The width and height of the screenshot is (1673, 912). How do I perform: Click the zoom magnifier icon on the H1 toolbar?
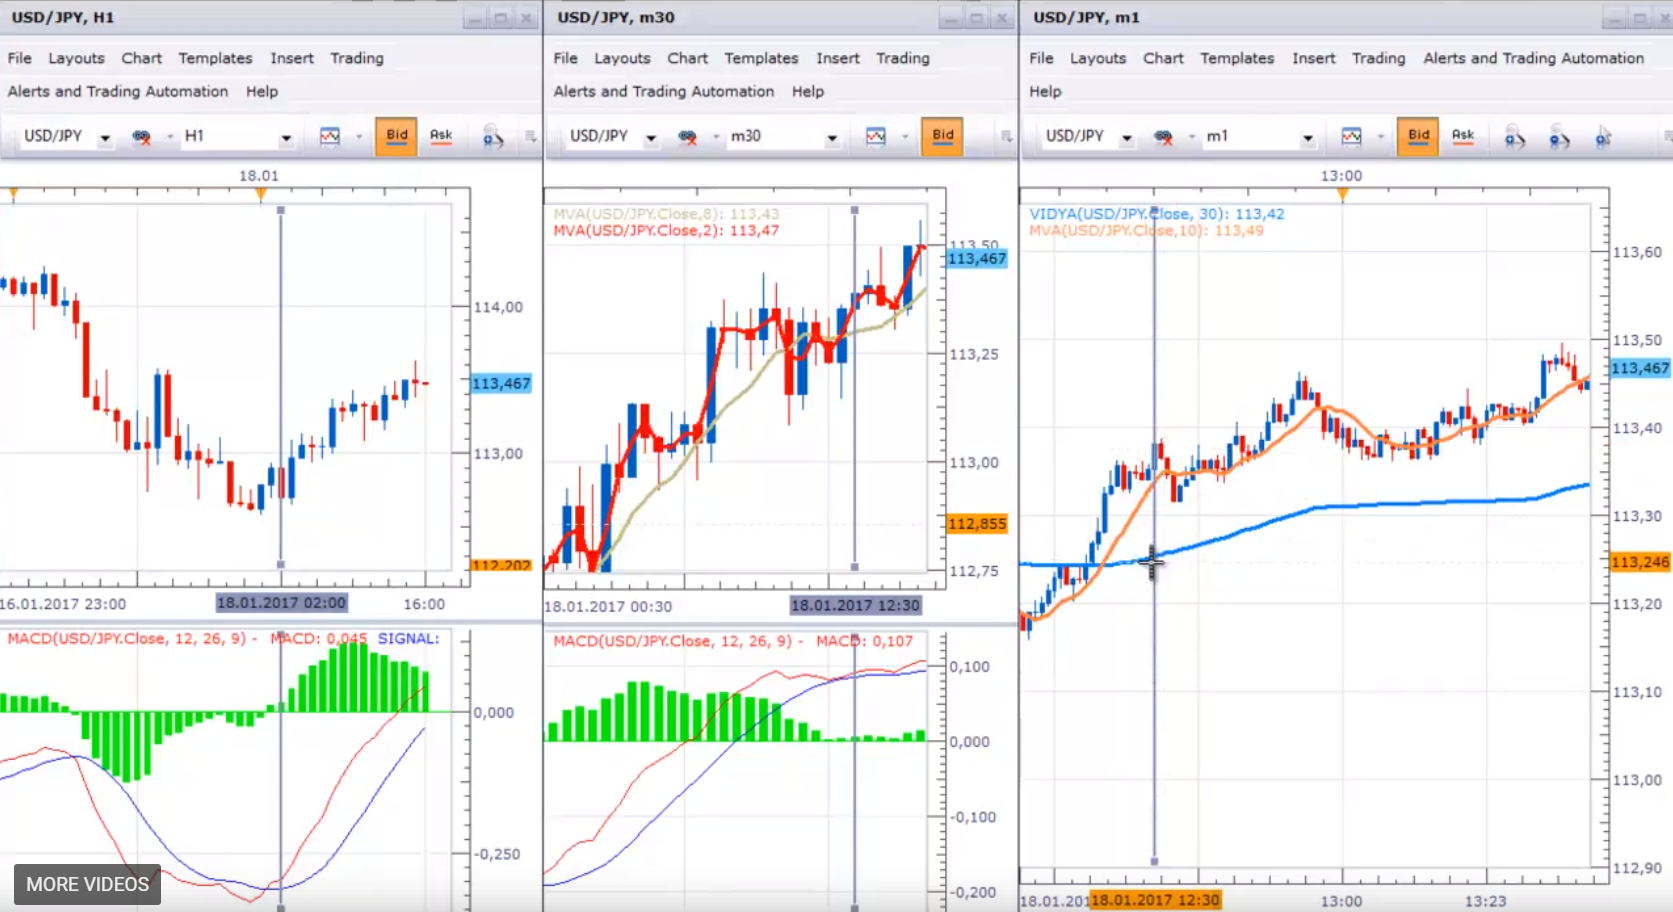tap(492, 137)
